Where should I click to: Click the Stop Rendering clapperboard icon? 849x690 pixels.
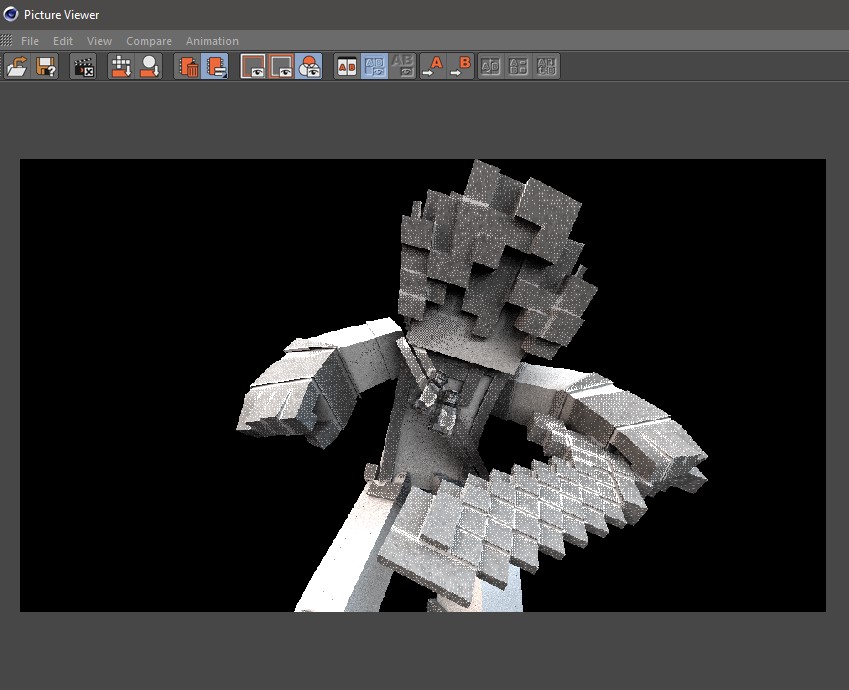tap(83, 66)
